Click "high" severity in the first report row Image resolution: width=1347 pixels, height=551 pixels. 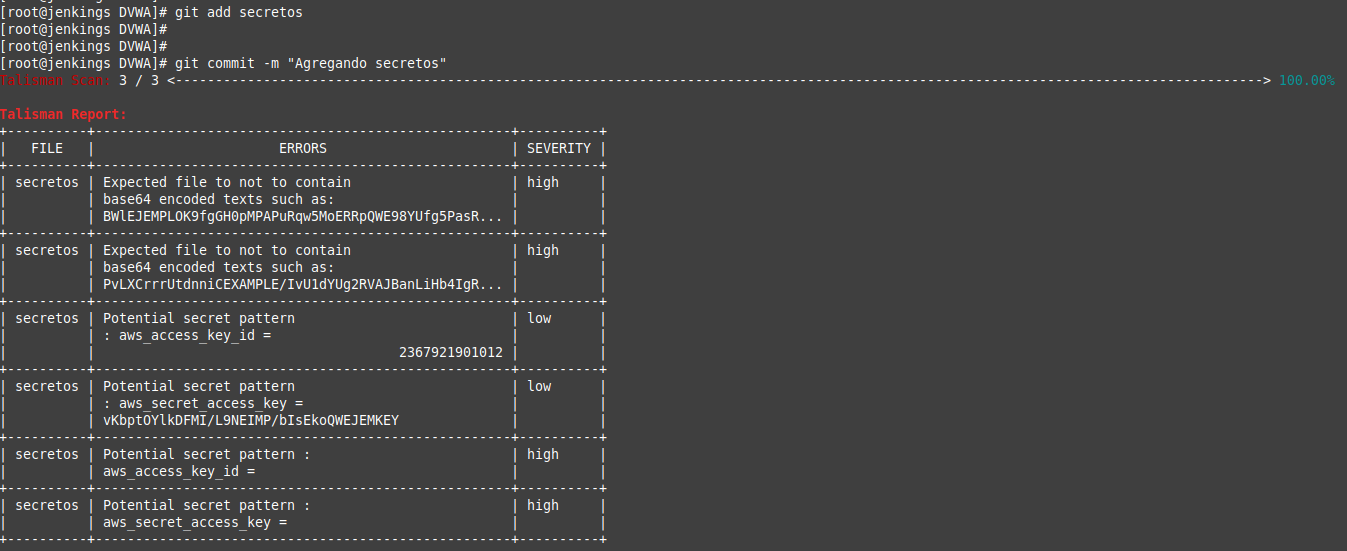click(x=543, y=182)
